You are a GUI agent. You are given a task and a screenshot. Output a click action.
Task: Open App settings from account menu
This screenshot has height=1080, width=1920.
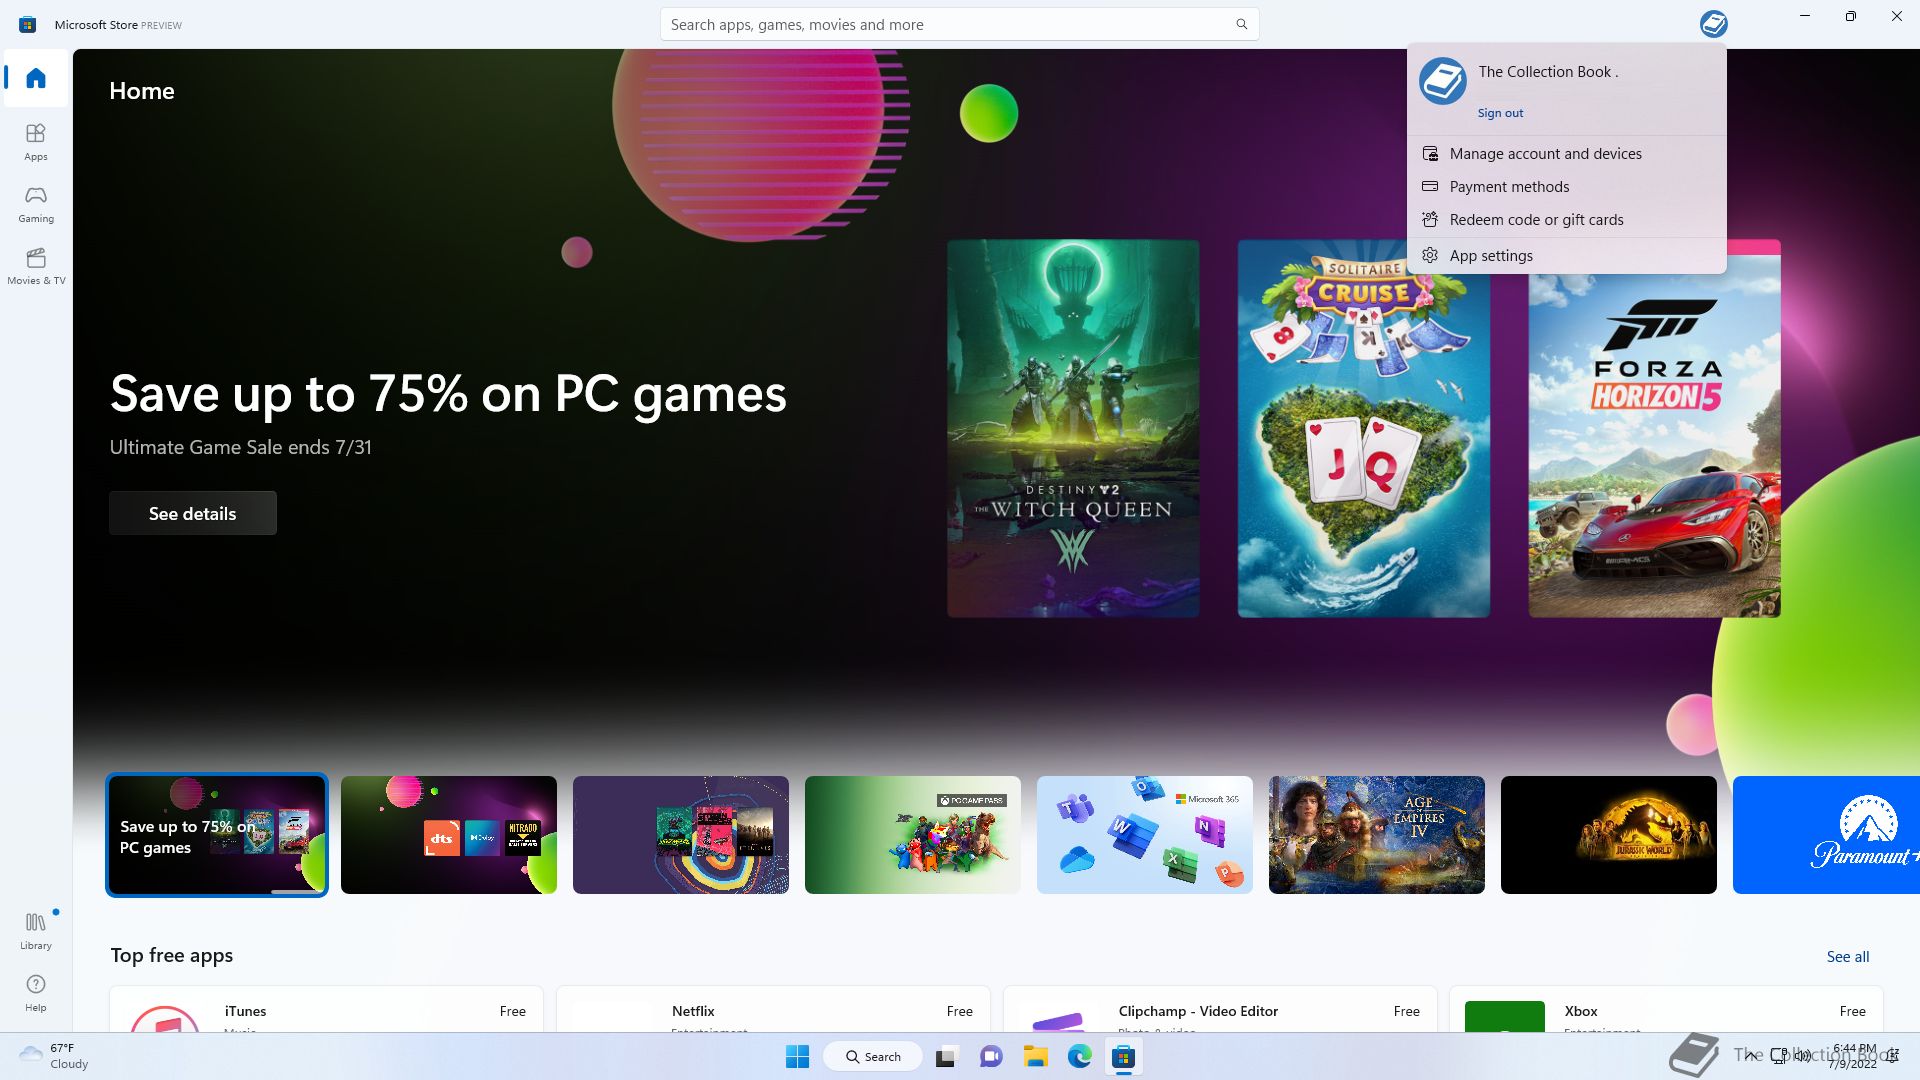coord(1566,255)
